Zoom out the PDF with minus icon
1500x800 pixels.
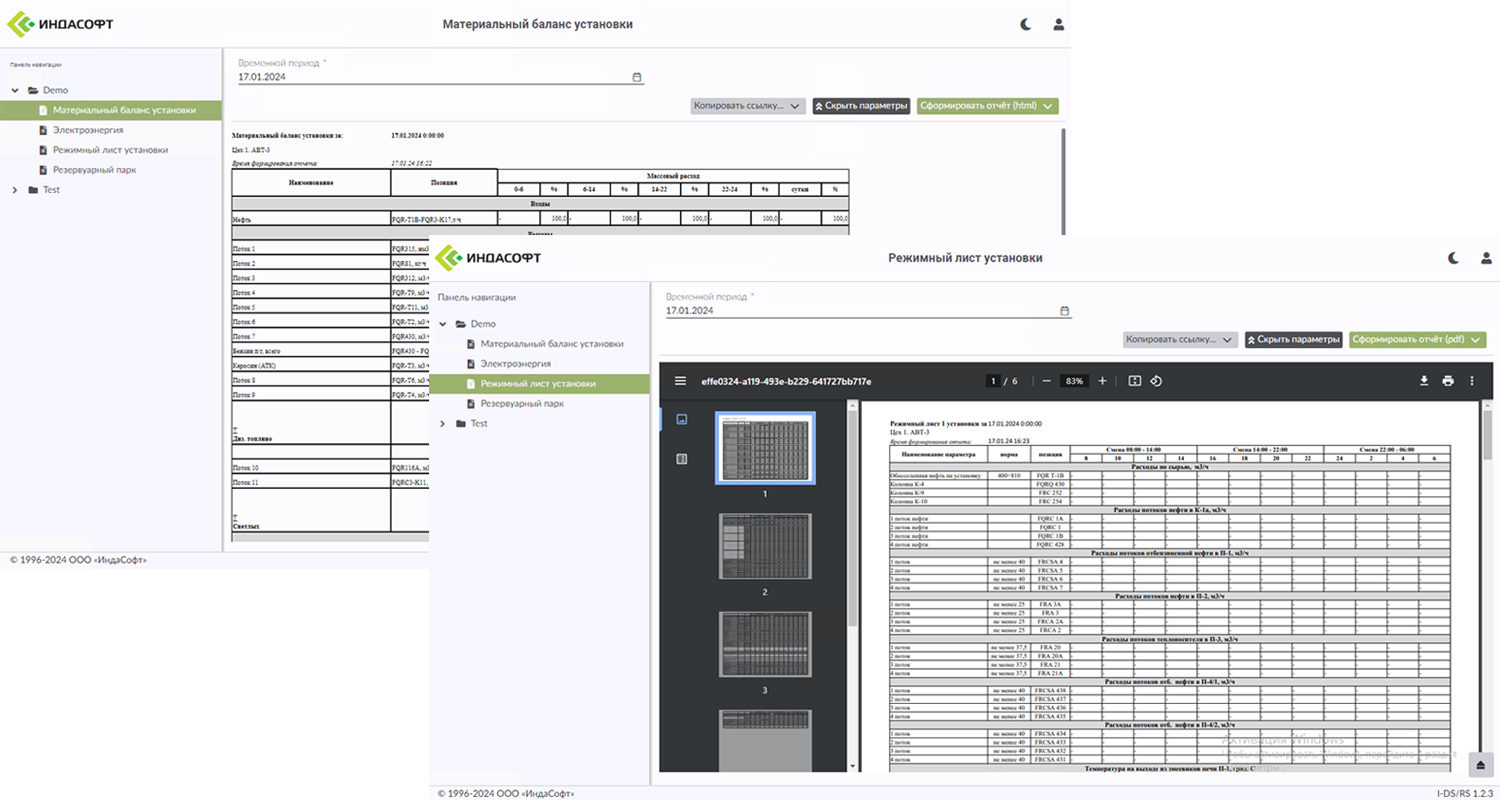pyautogui.click(x=1046, y=381)
